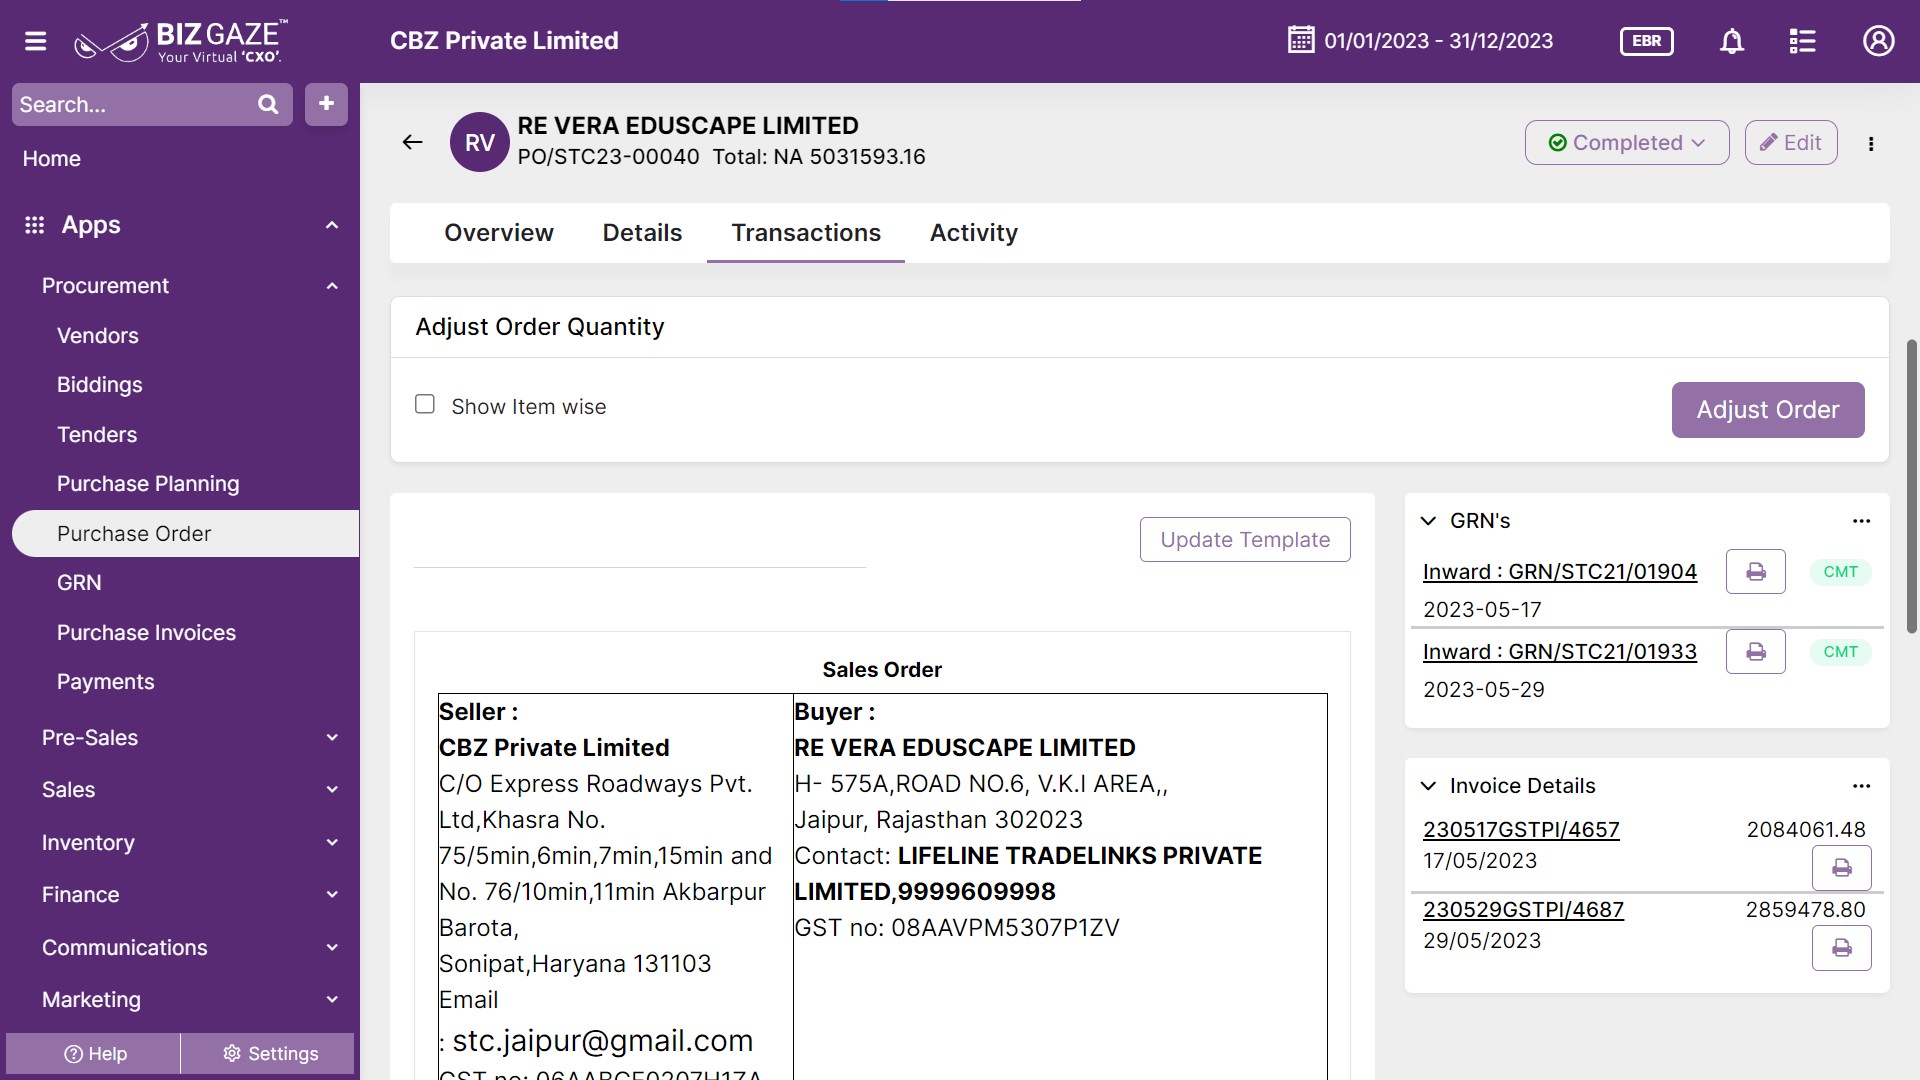Go back using the left arrow icon
This screenshot has height=1080, width=1920.
pos(412,142)
